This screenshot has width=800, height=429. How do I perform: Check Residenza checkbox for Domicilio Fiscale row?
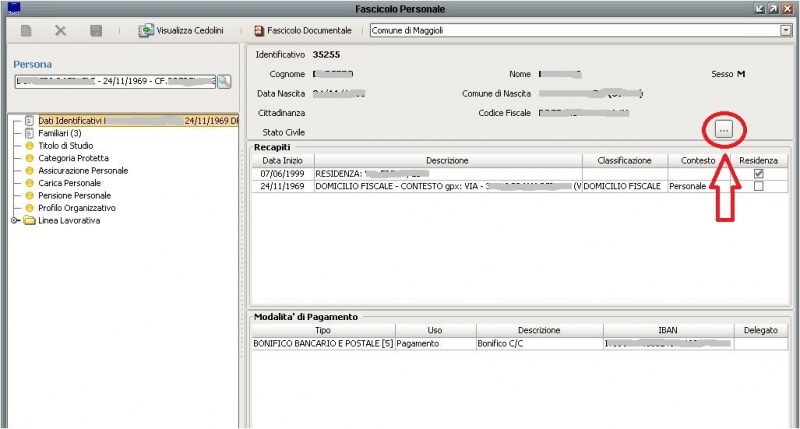click(758, 186)
